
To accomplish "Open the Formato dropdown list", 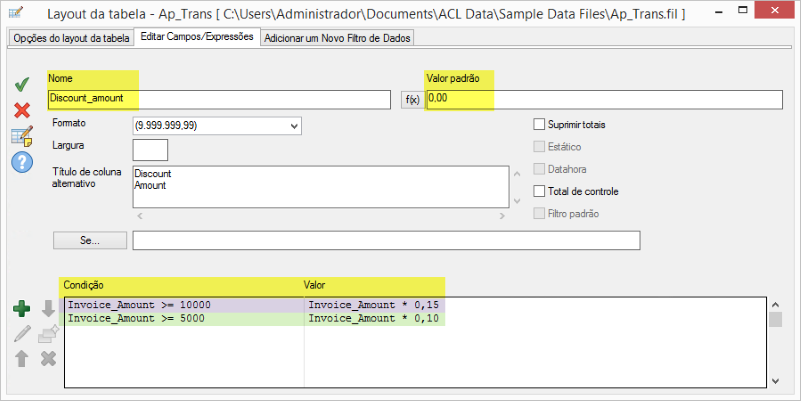I will pyautogui.click(x=293, y=126).
